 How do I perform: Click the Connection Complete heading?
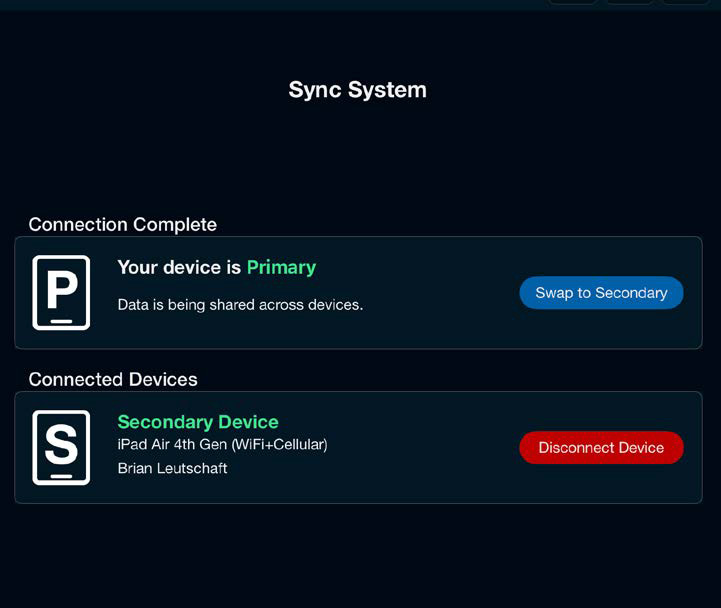[123, 225]
